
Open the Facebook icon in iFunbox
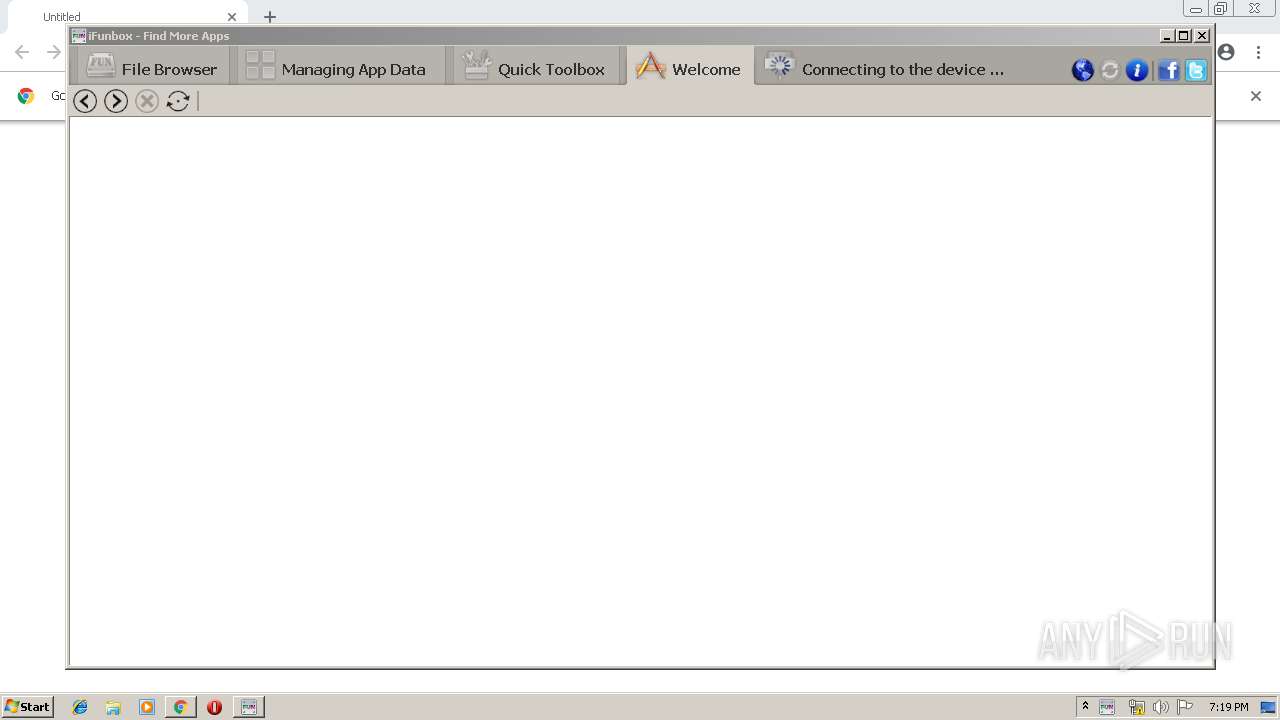tap(1169, 70)
